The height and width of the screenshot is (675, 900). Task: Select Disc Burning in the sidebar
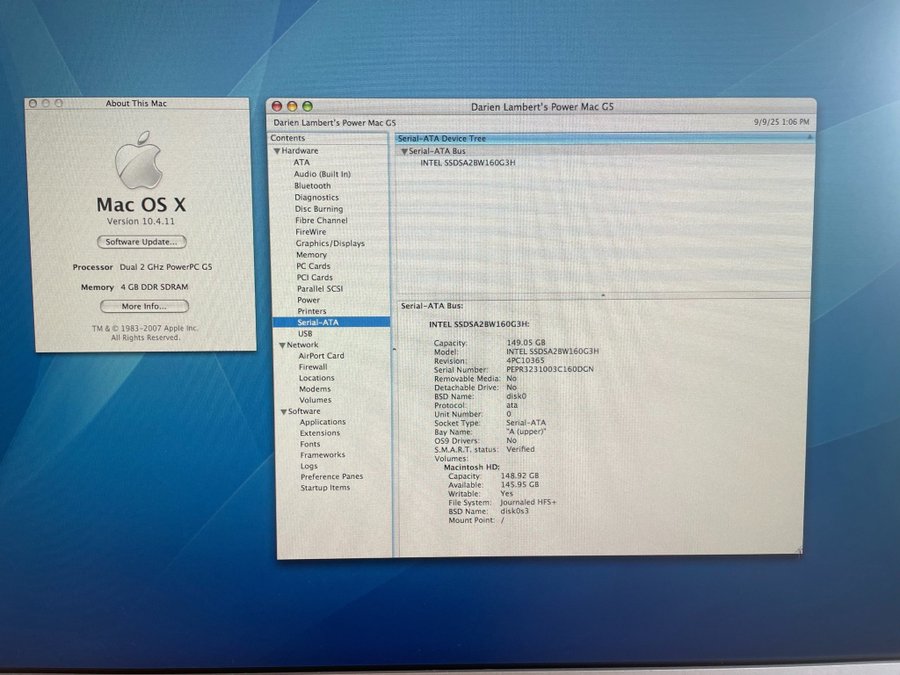tap(319, 209)
